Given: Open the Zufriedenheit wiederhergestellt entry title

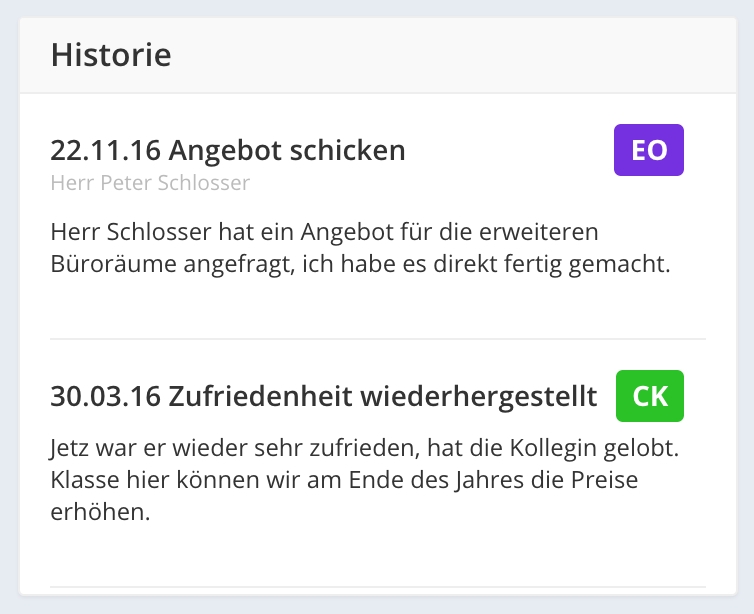Looking at the screenshot, I should coord(324,396).
